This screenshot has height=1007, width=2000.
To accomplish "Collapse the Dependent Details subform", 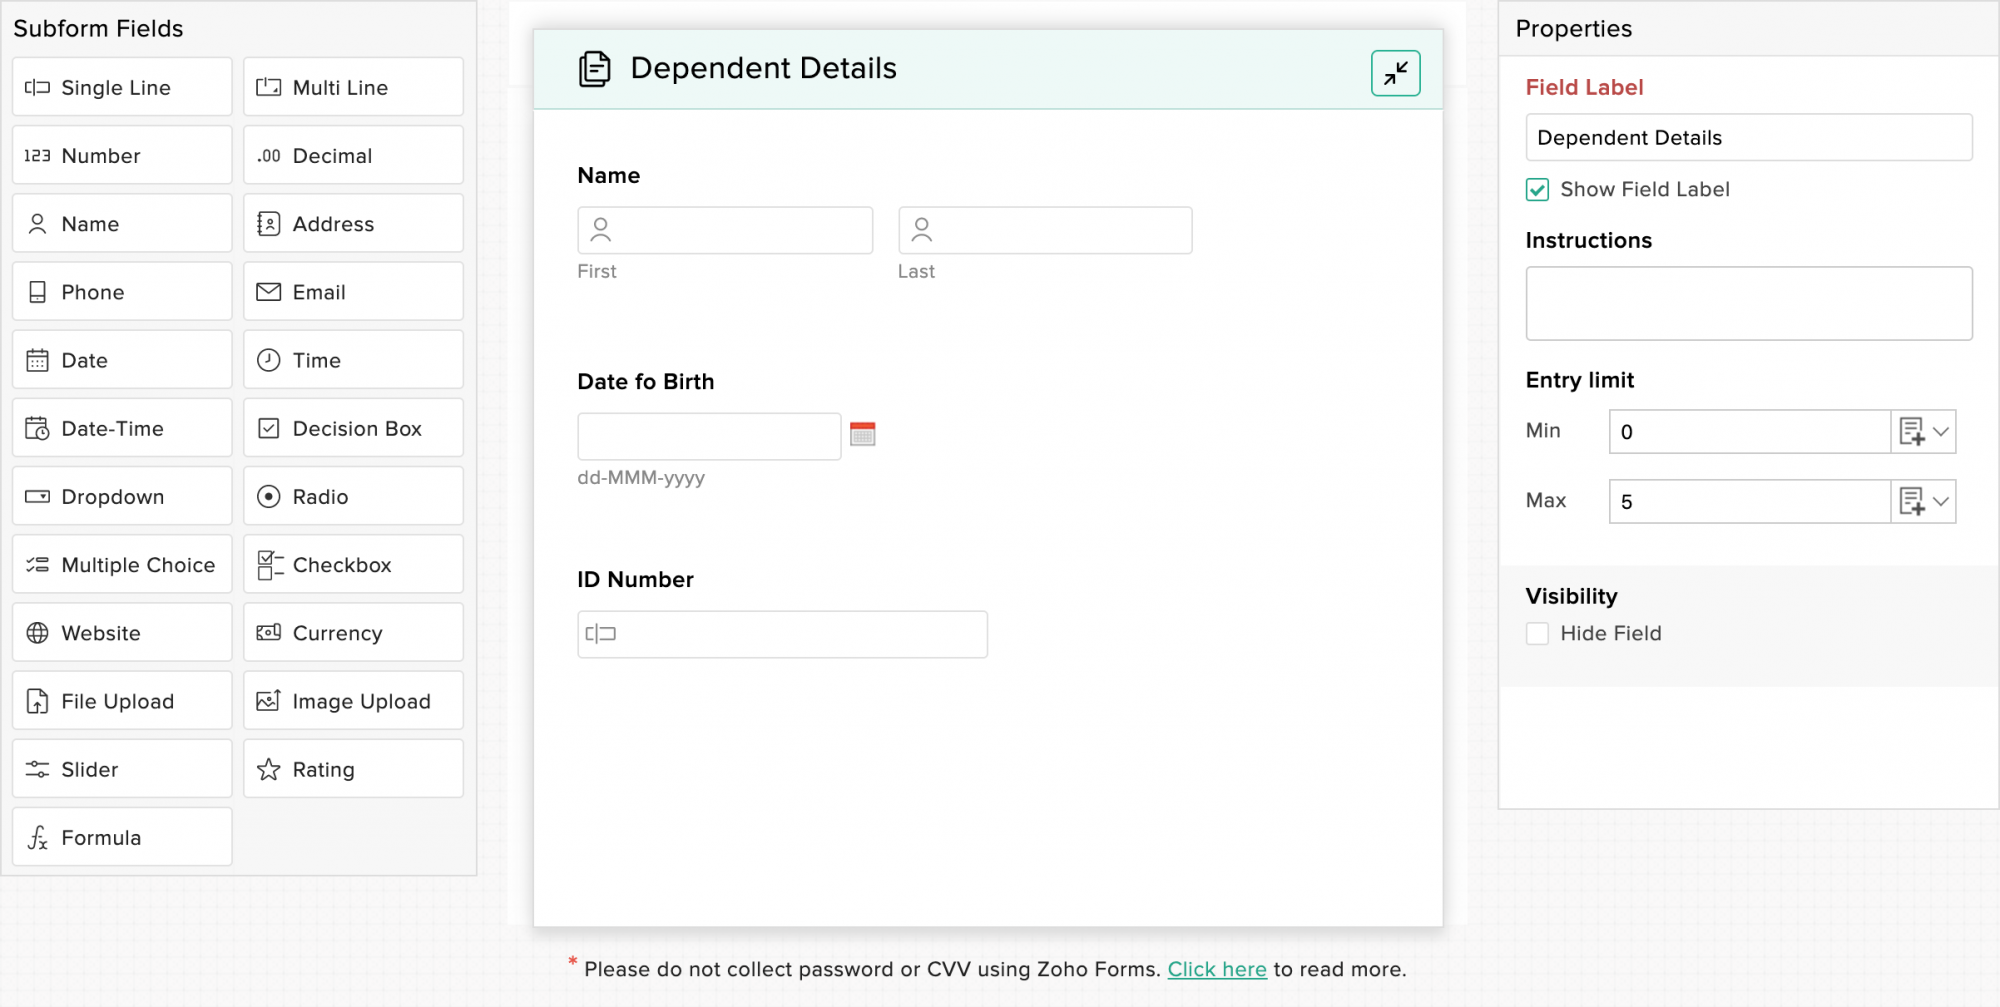I will (x=1395, y=73).
